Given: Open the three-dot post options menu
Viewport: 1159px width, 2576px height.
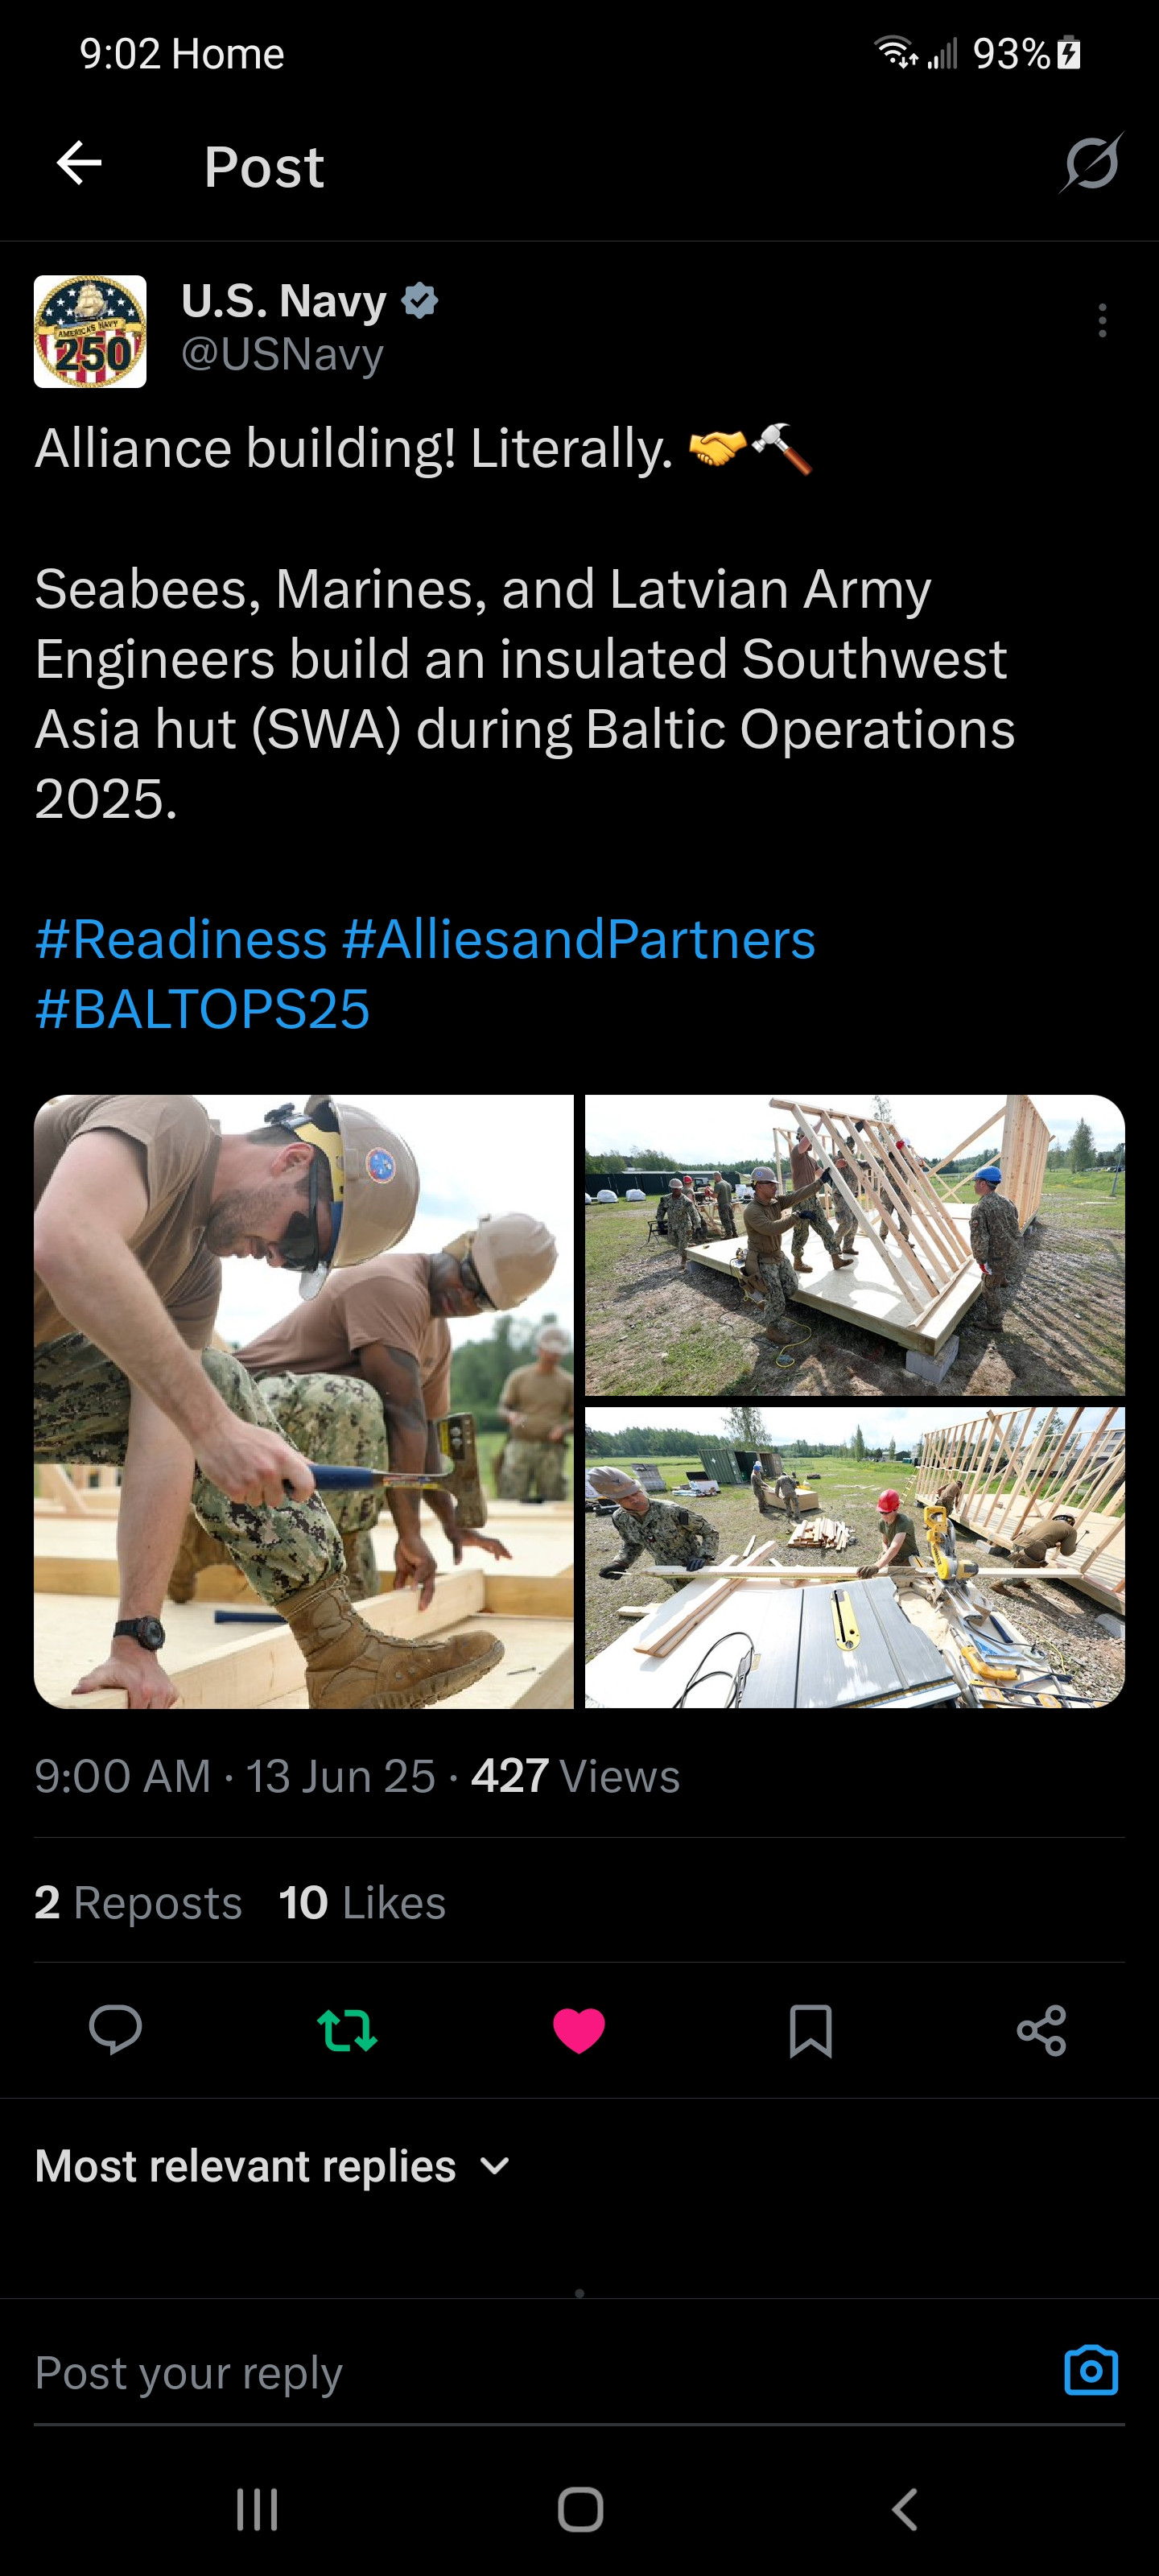Looking at the screenshot, I should (x=1102, y=321).
